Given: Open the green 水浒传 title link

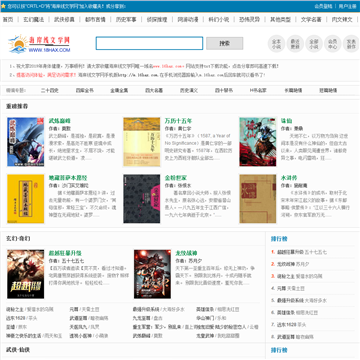Looking at the screenshot, I should click(x=289, y=178).
